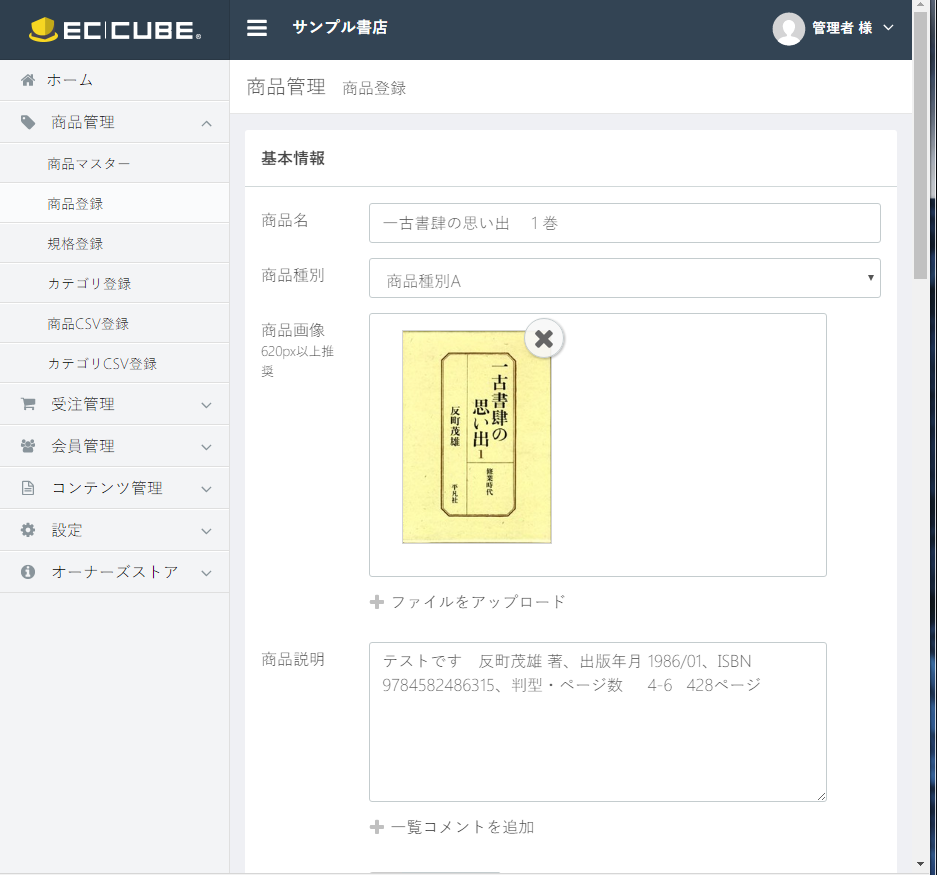937x875 pixels.
Task: Click the 会員管理 menu label
Action: (83, 446)
